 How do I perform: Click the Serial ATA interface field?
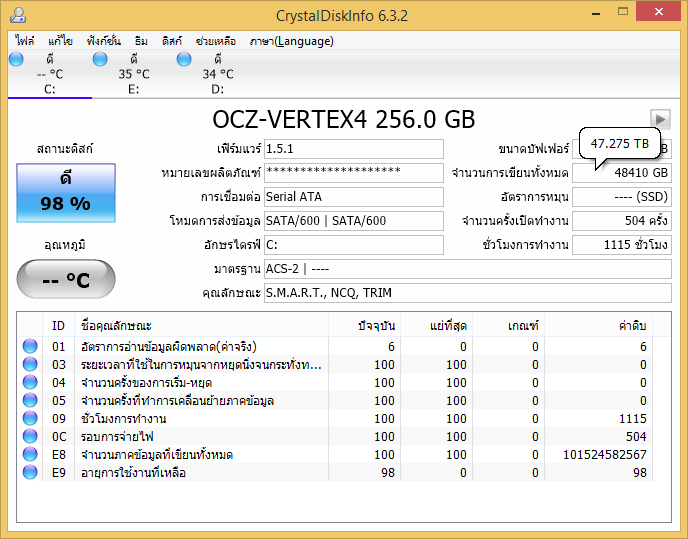(x=354, y=197)
